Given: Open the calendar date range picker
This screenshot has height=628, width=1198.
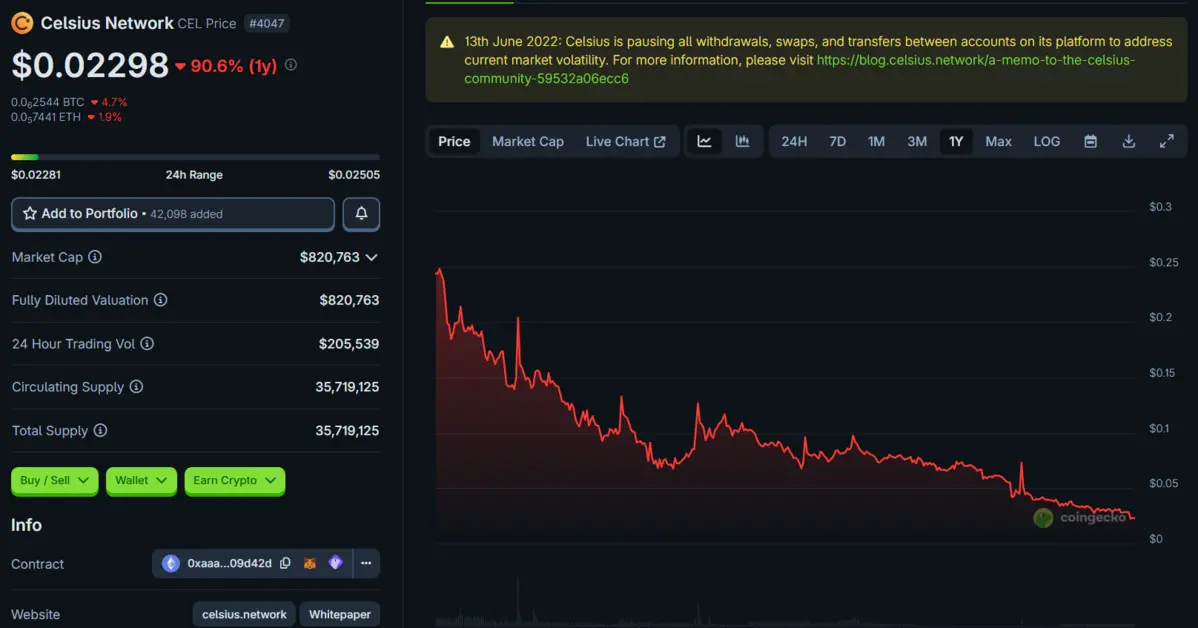Looking at the screenshot, I should [x=1090, y=142].
